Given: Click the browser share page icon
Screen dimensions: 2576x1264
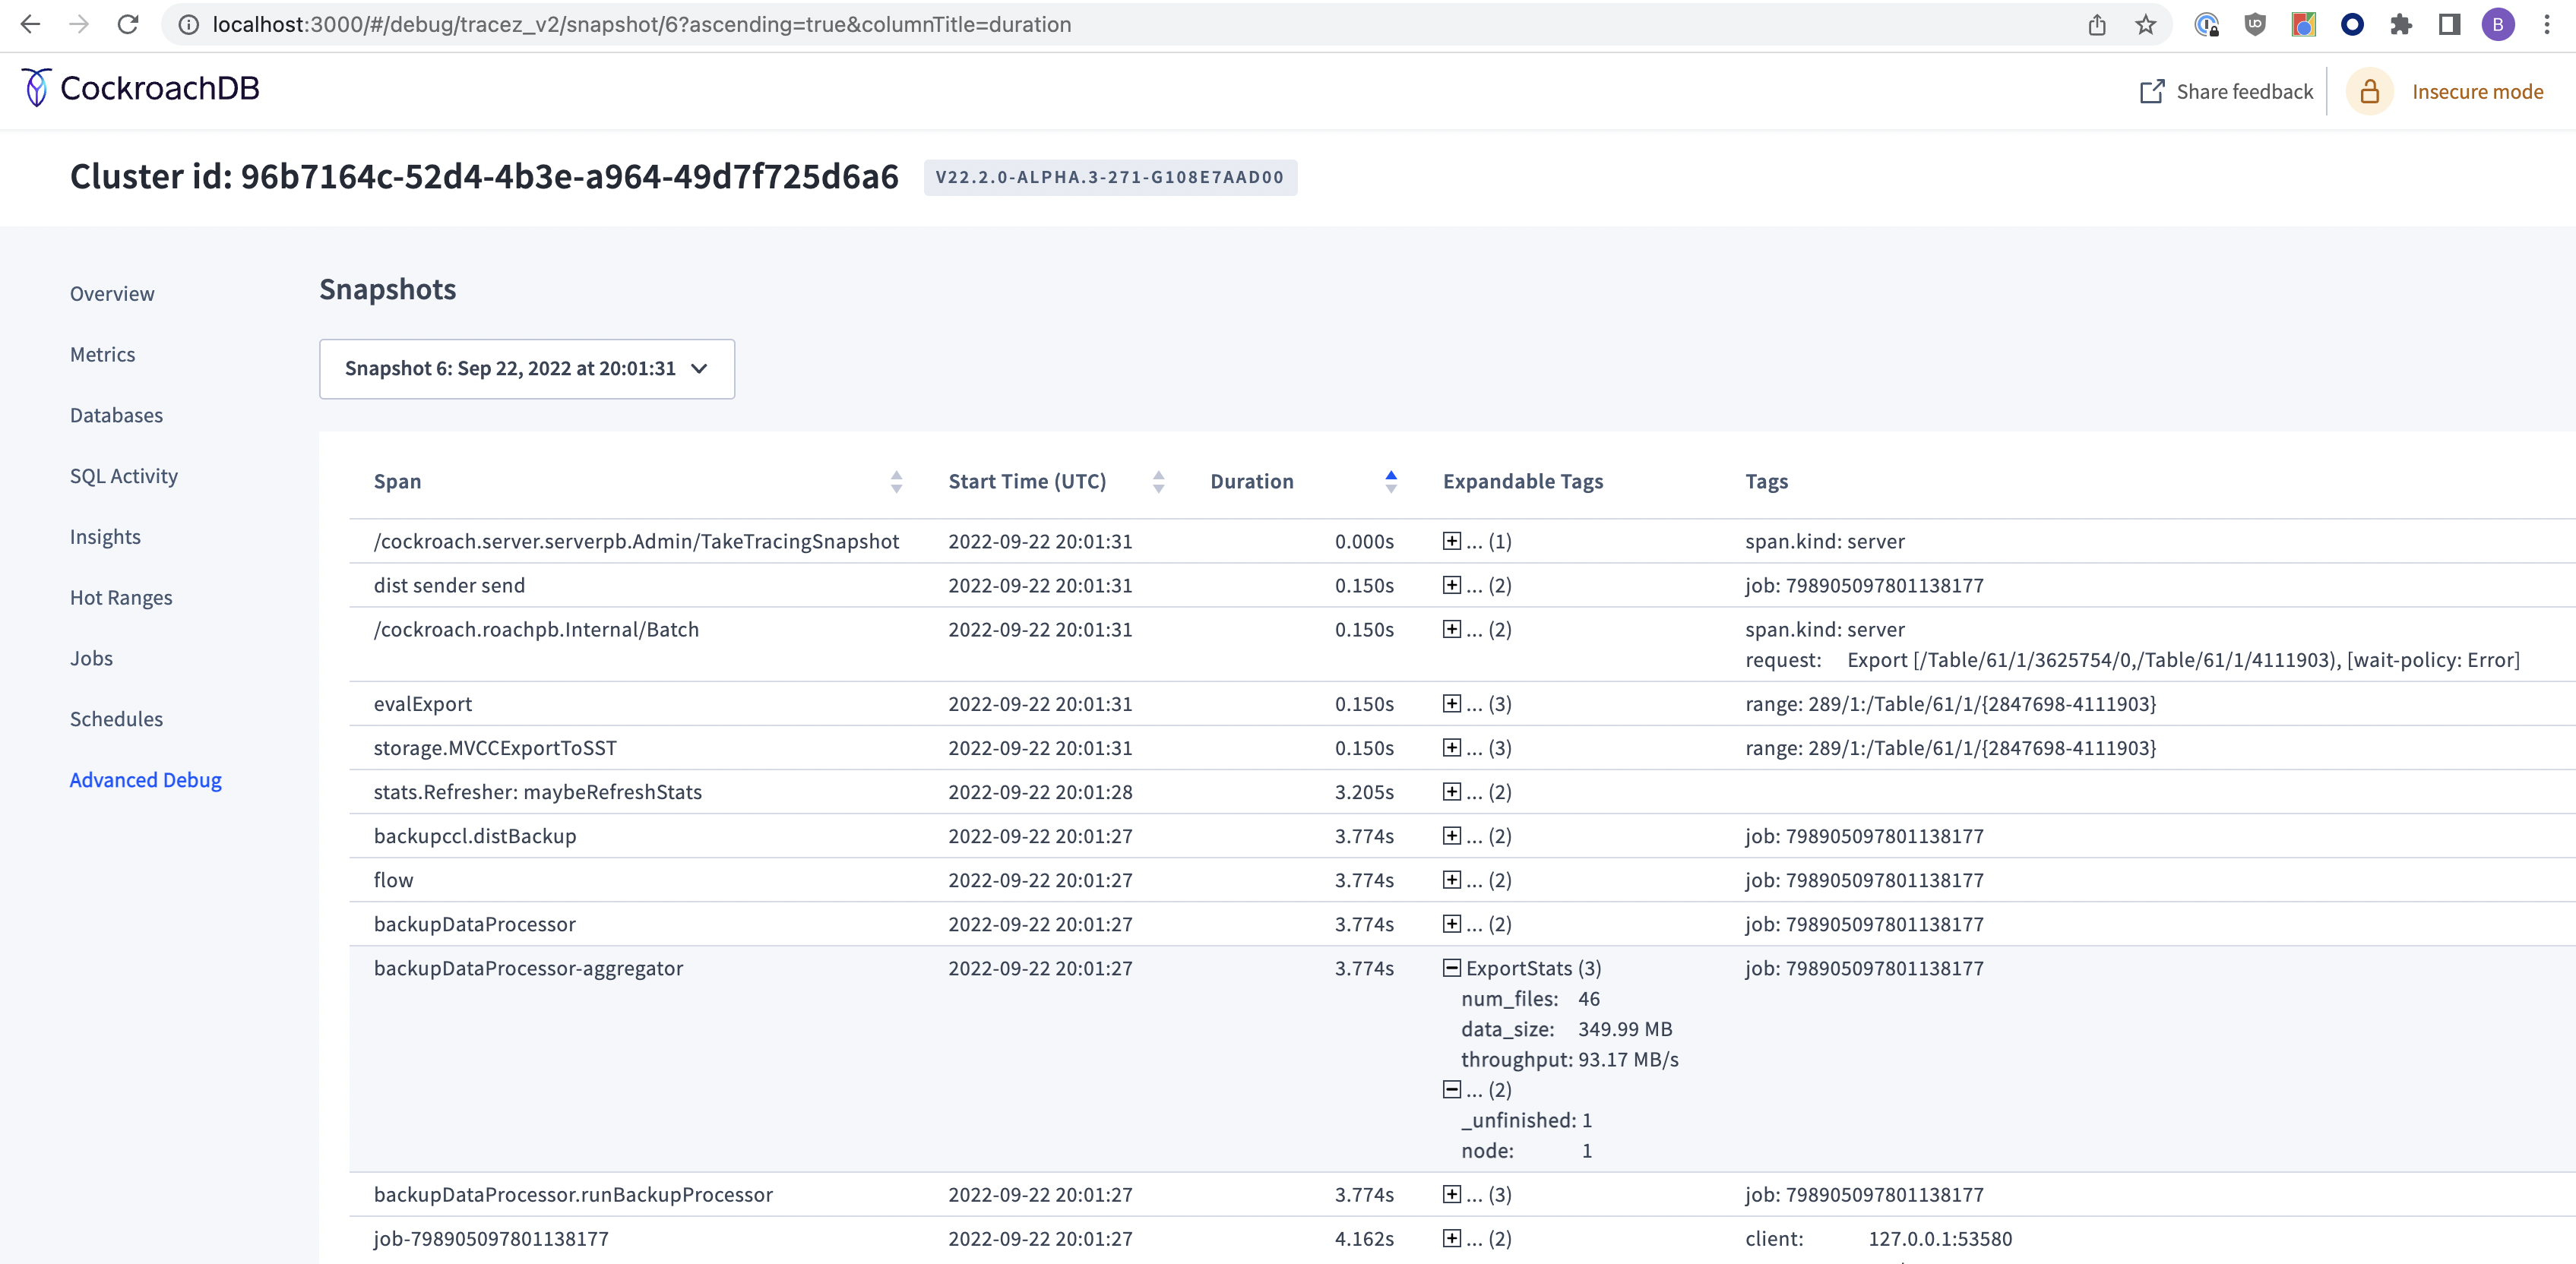Looking at the screenshot, I should tap(2097, 24).
